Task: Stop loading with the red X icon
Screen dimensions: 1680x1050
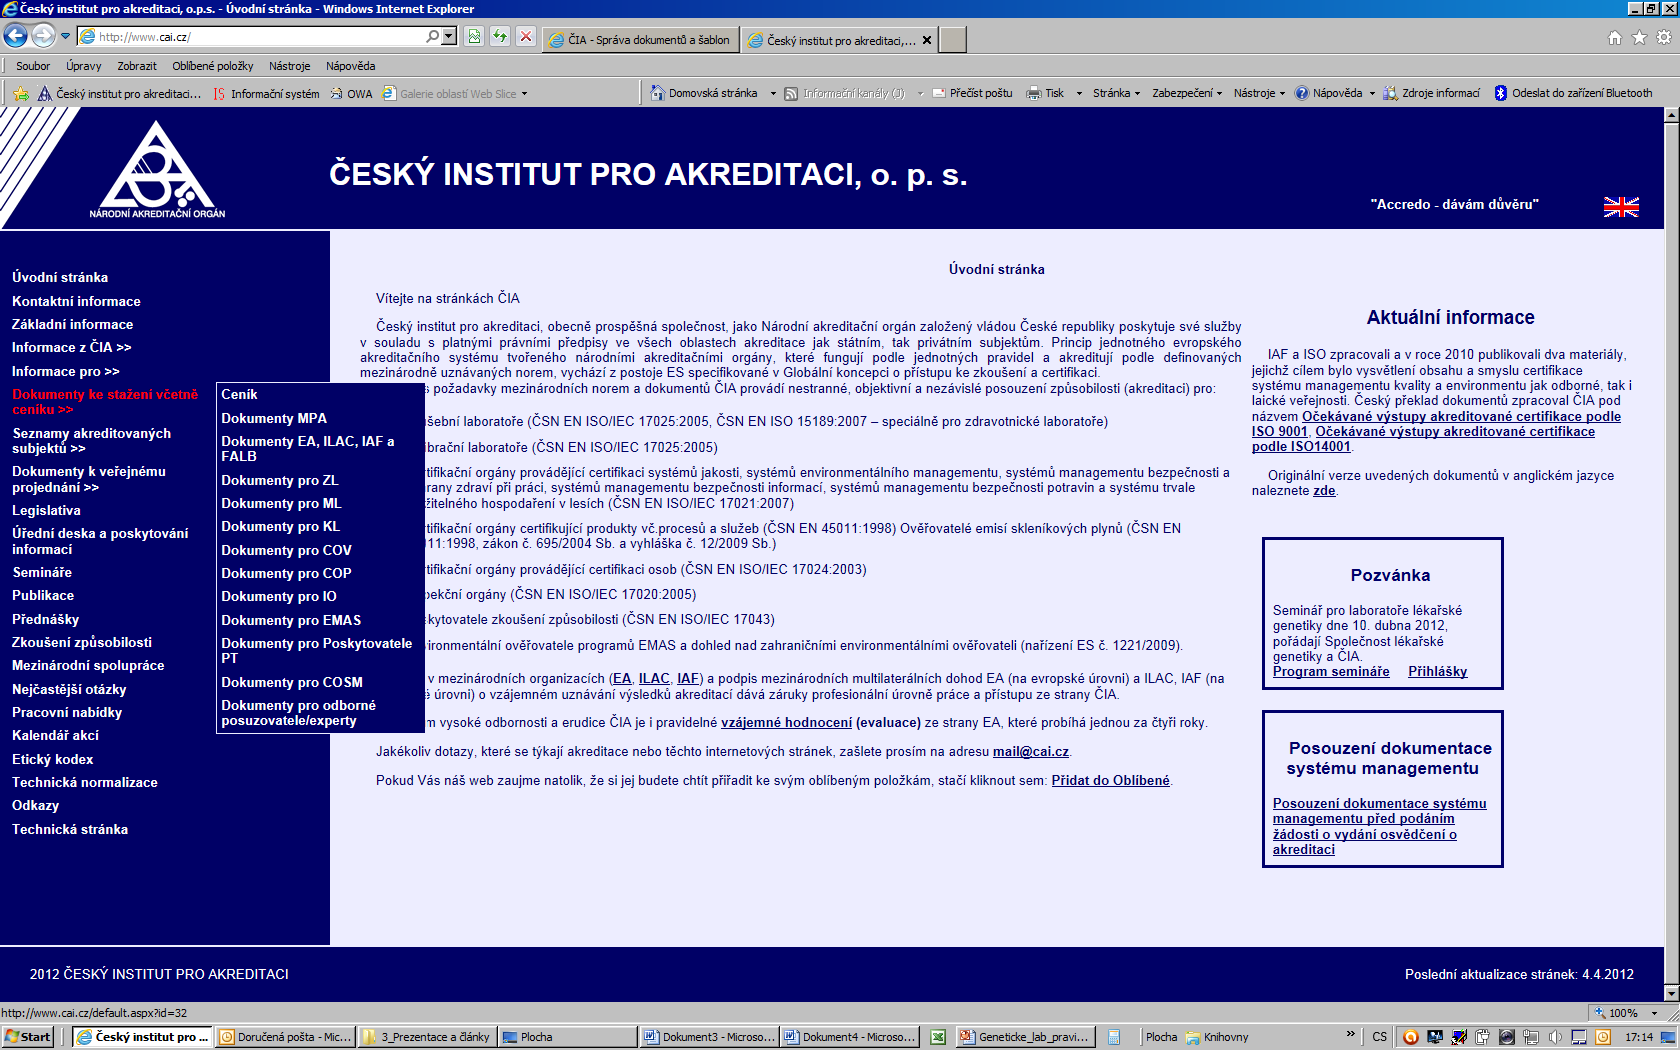Action: [526, 37]
